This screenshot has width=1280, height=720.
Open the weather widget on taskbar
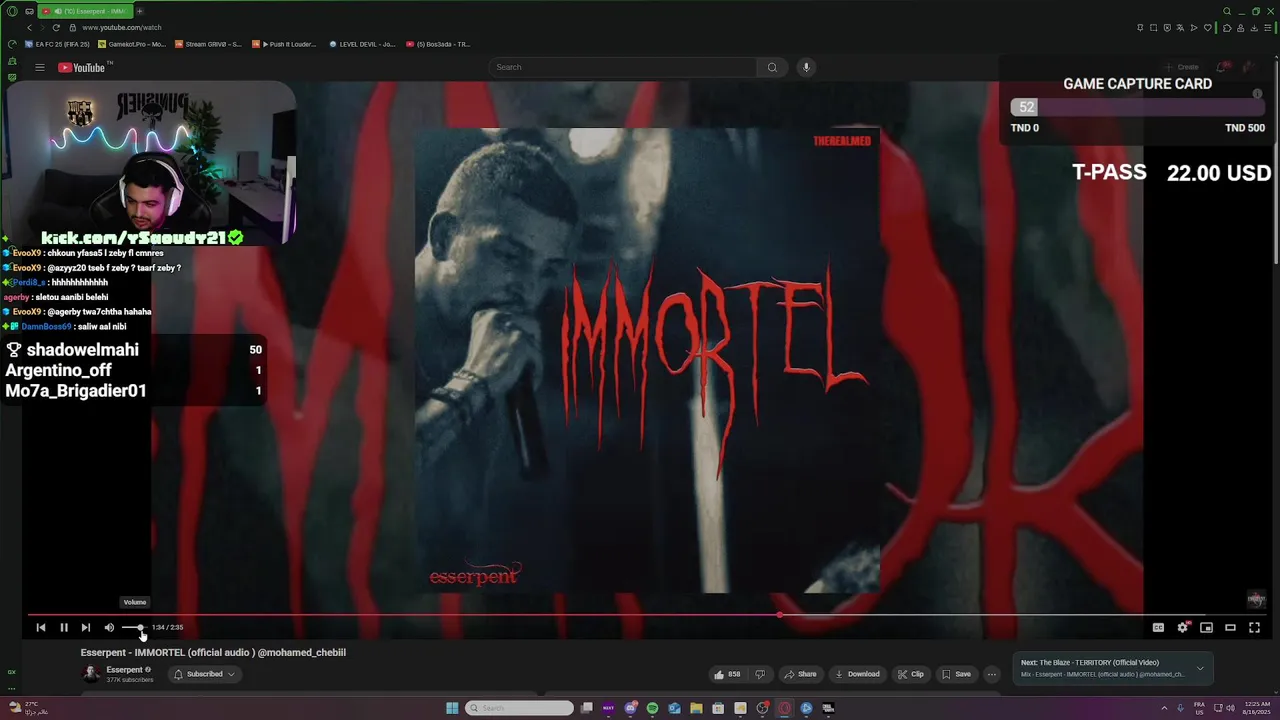click(26, 708)
